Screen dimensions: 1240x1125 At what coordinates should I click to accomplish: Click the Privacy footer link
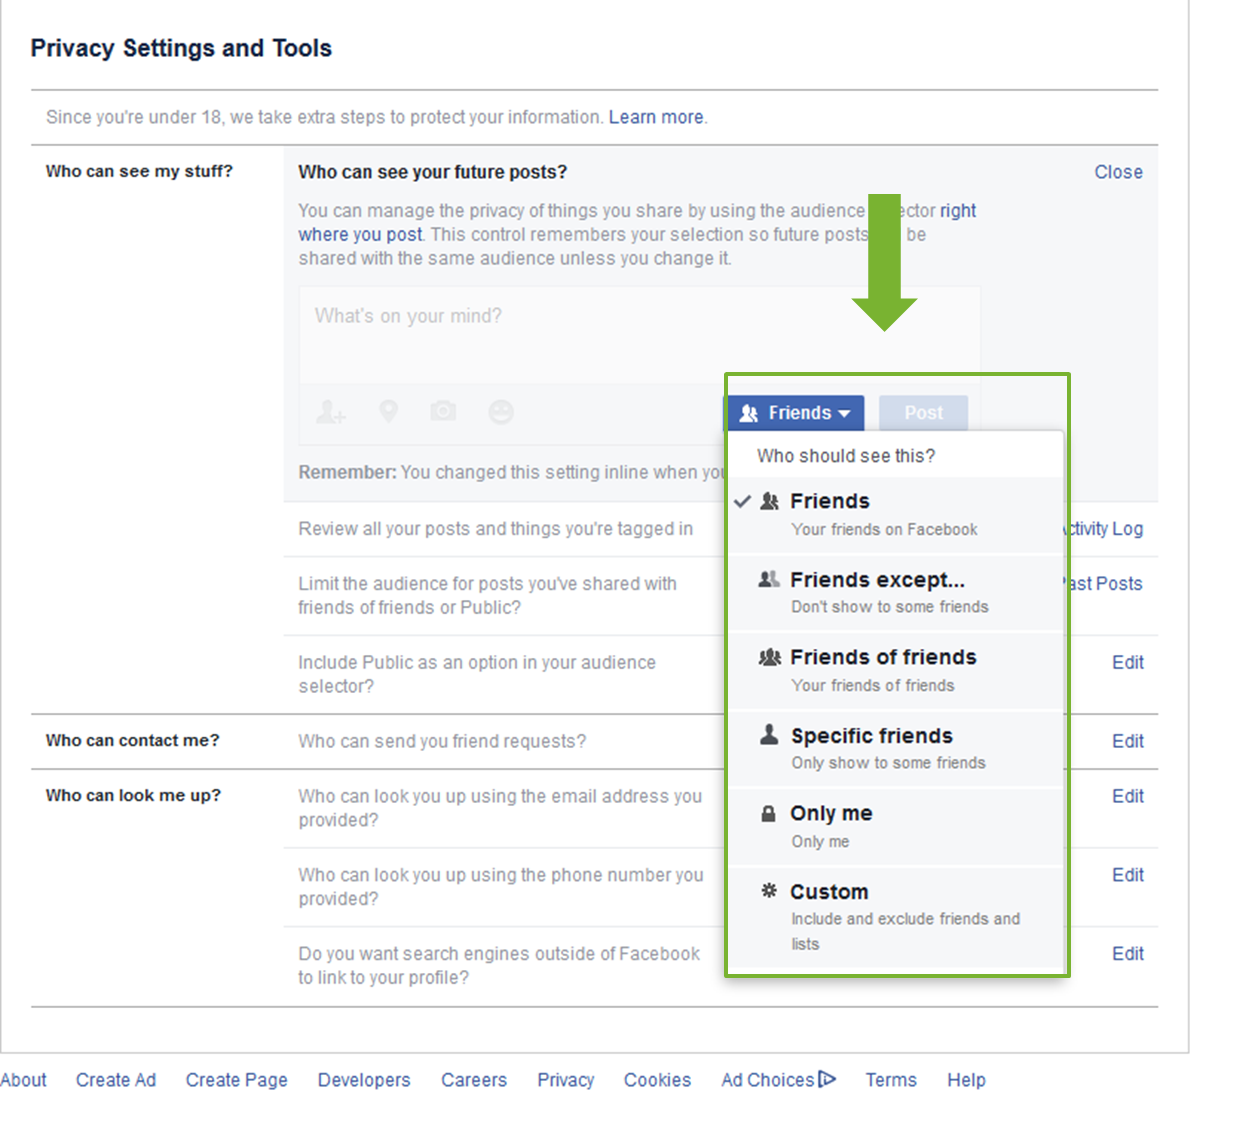pos(566,1080)
